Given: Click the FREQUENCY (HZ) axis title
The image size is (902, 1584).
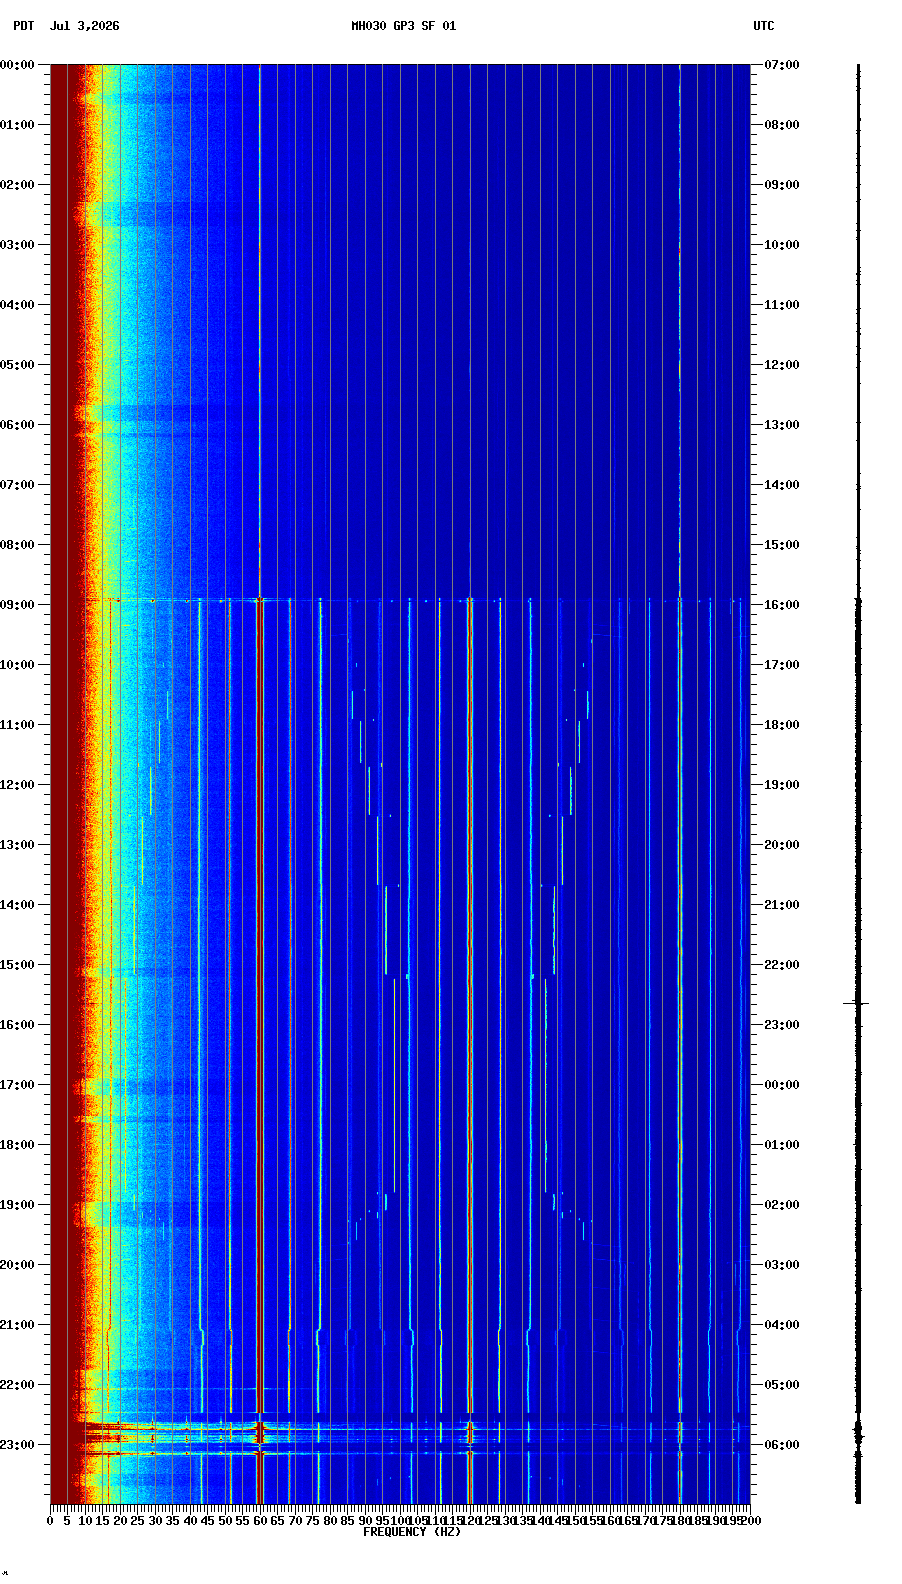Looking at the screenshot, I should pyautogui.click(x=412, y=1532).
